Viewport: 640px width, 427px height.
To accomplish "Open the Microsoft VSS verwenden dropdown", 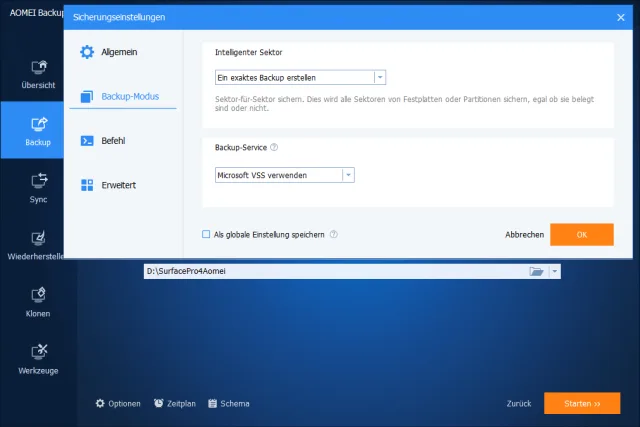I will point(348,175).
